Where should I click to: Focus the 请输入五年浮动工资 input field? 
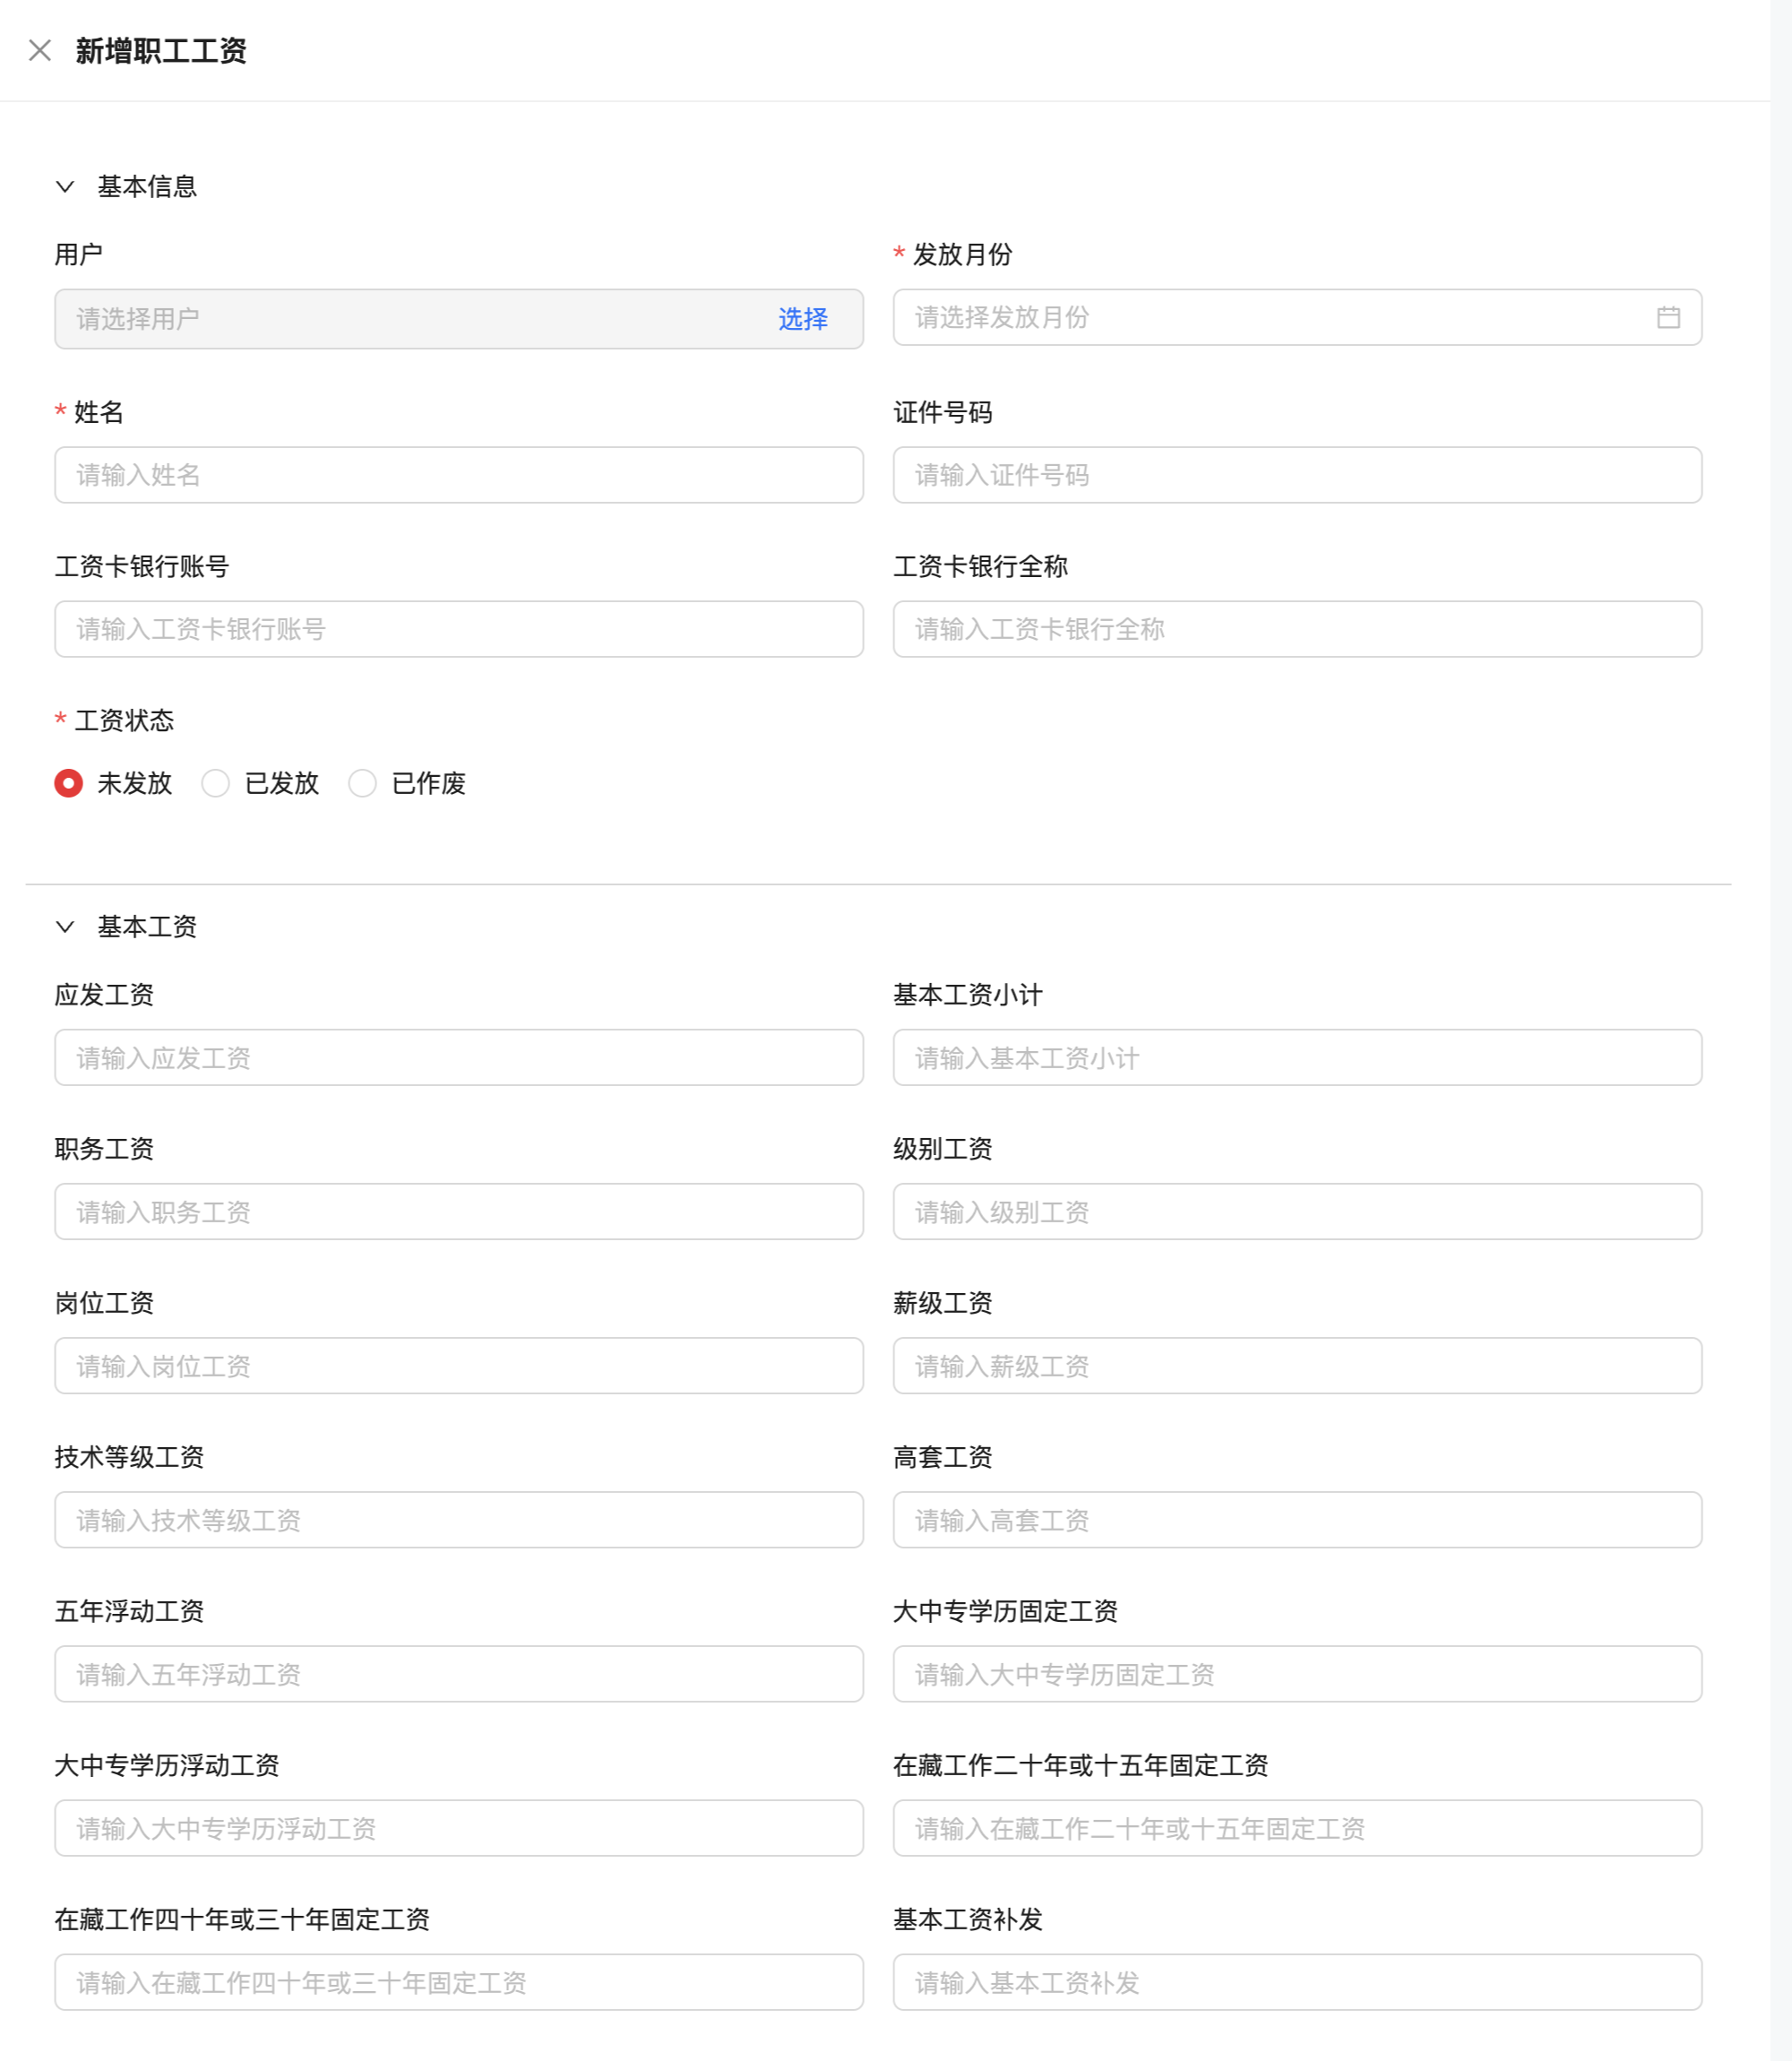pos(459,1673)
